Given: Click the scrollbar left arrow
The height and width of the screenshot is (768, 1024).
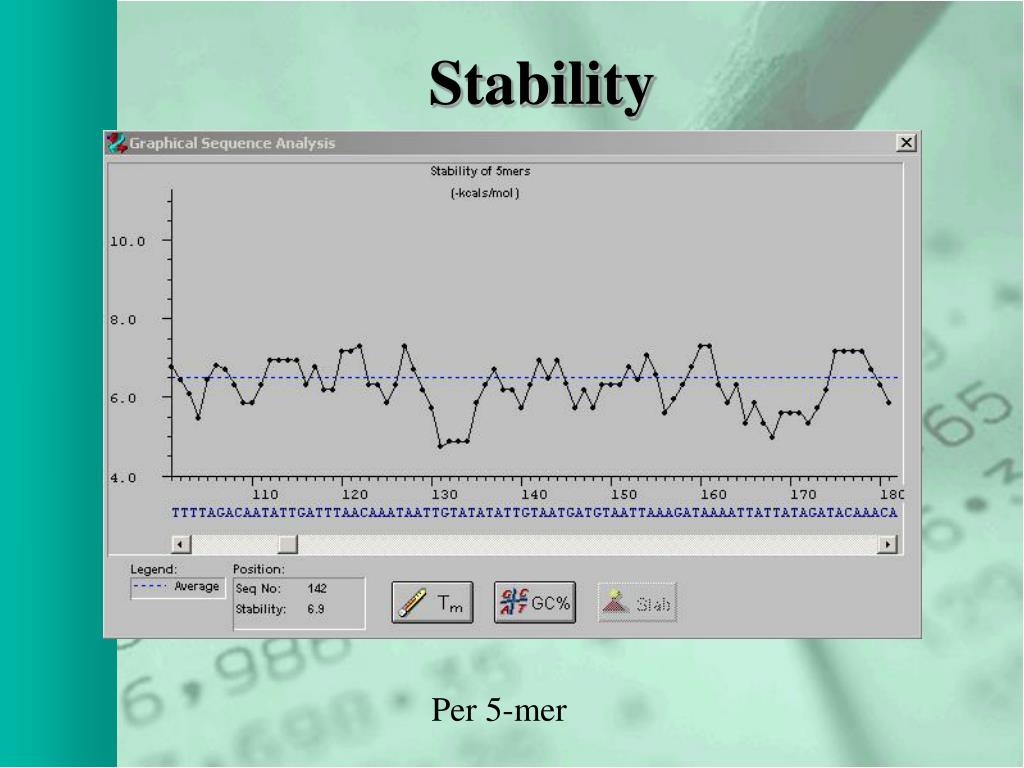Looking at the screenshot, I should click(x=181, y=543).
